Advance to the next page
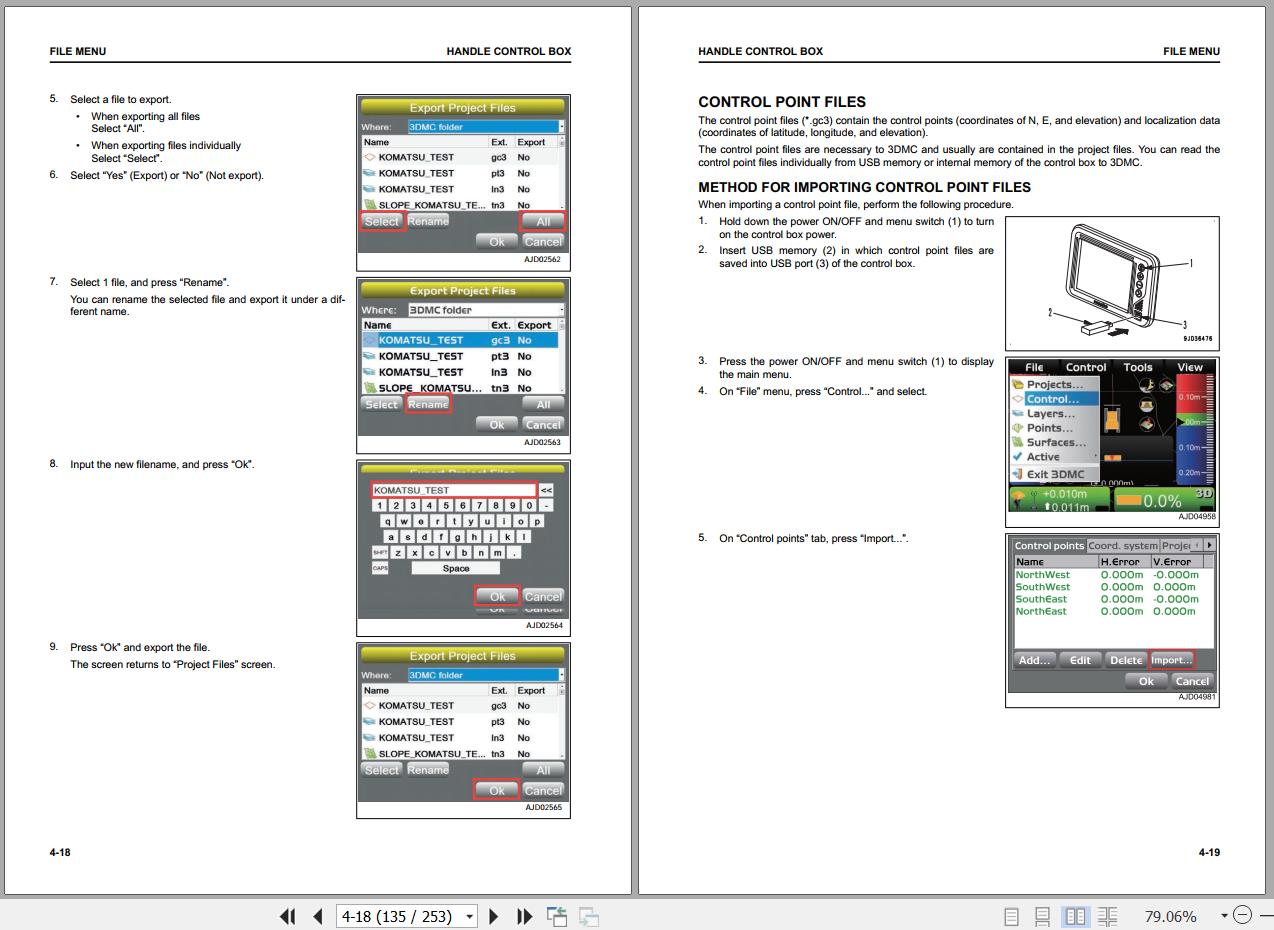Viewport: 1274px width, 930px height. (x=493, y=916)
